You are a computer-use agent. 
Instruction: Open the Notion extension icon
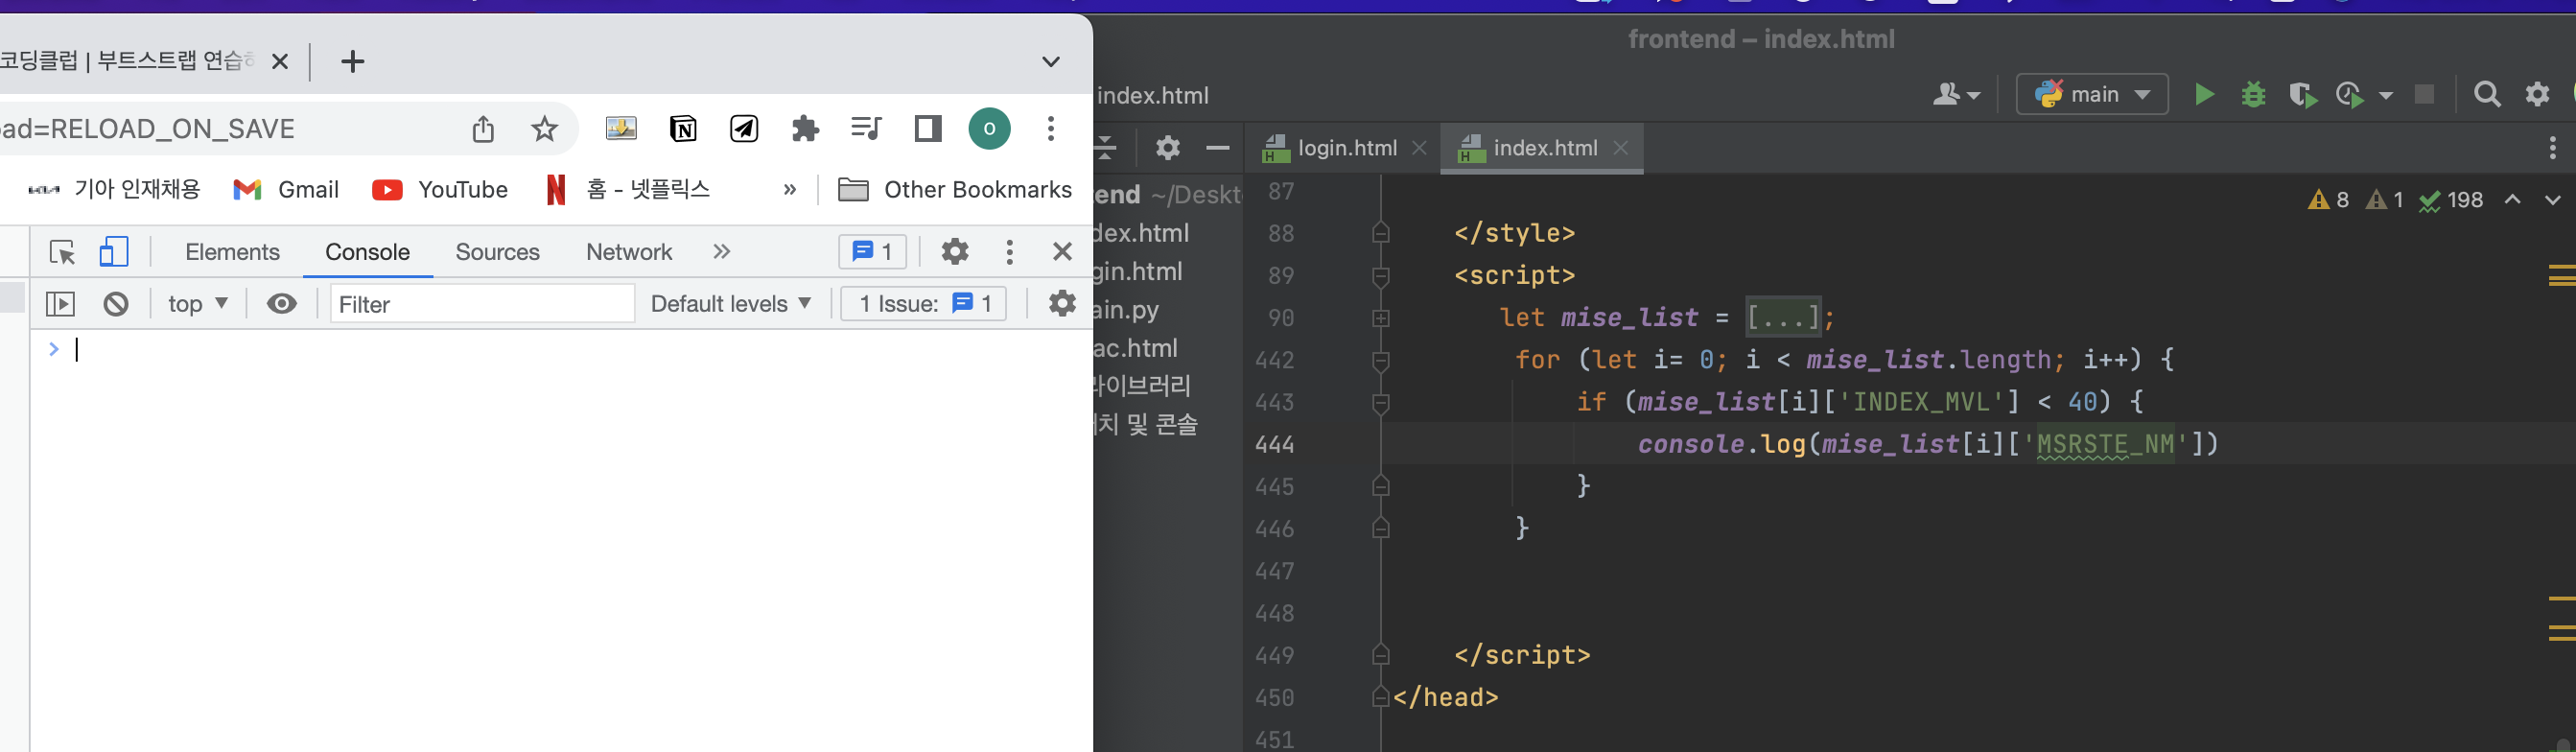click(x=683, y=129)
